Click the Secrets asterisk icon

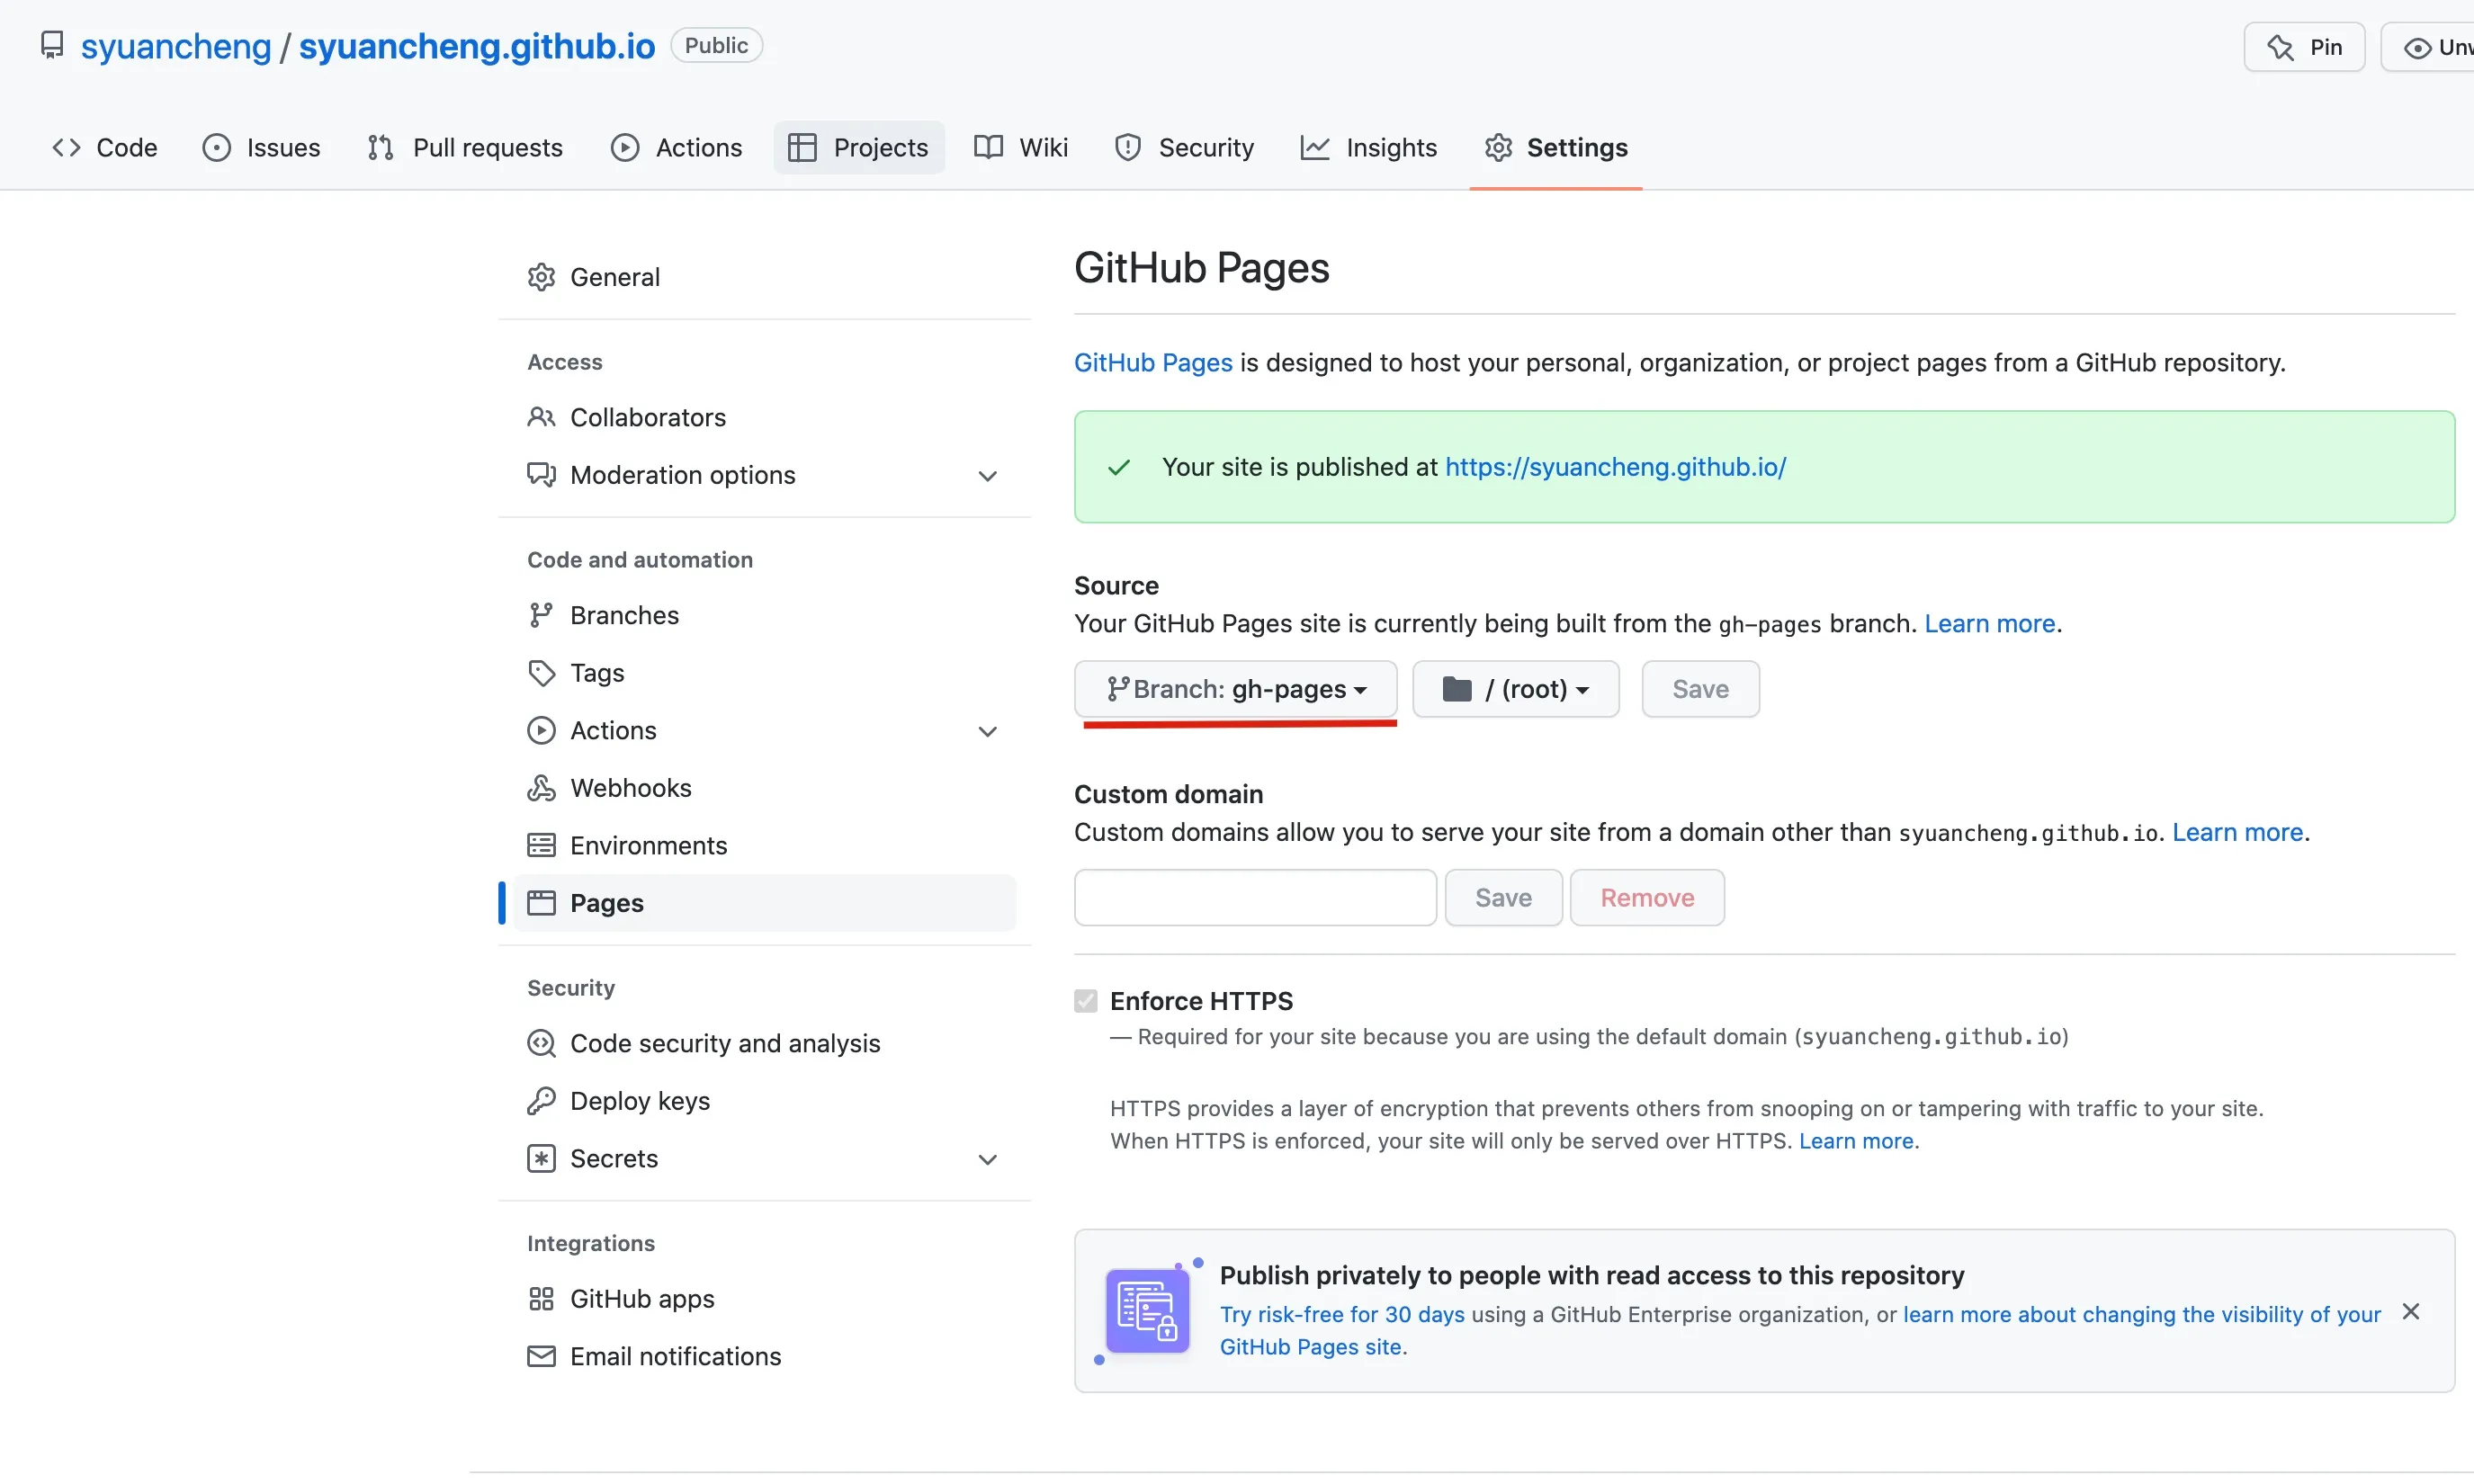(x=541, y=1159)
